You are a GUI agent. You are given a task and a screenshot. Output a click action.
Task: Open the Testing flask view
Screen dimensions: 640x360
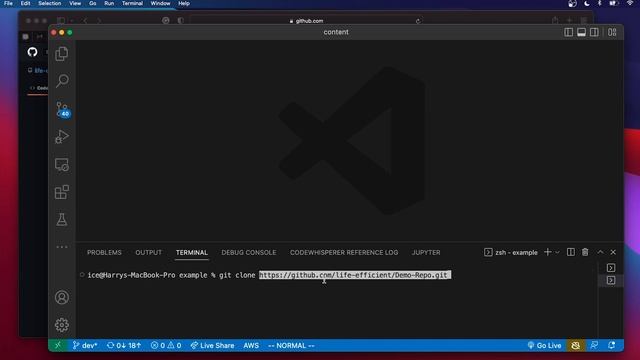pyautogui.click(x=62, y=220)
